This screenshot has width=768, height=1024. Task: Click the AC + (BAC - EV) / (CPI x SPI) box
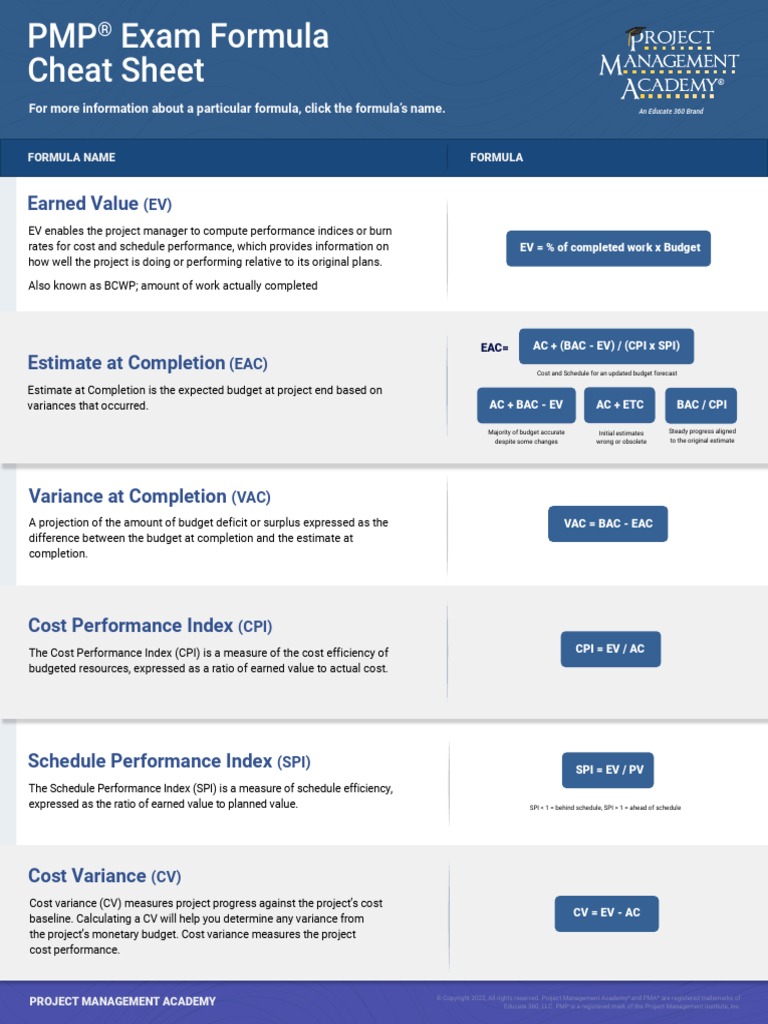tap(606, 346)
